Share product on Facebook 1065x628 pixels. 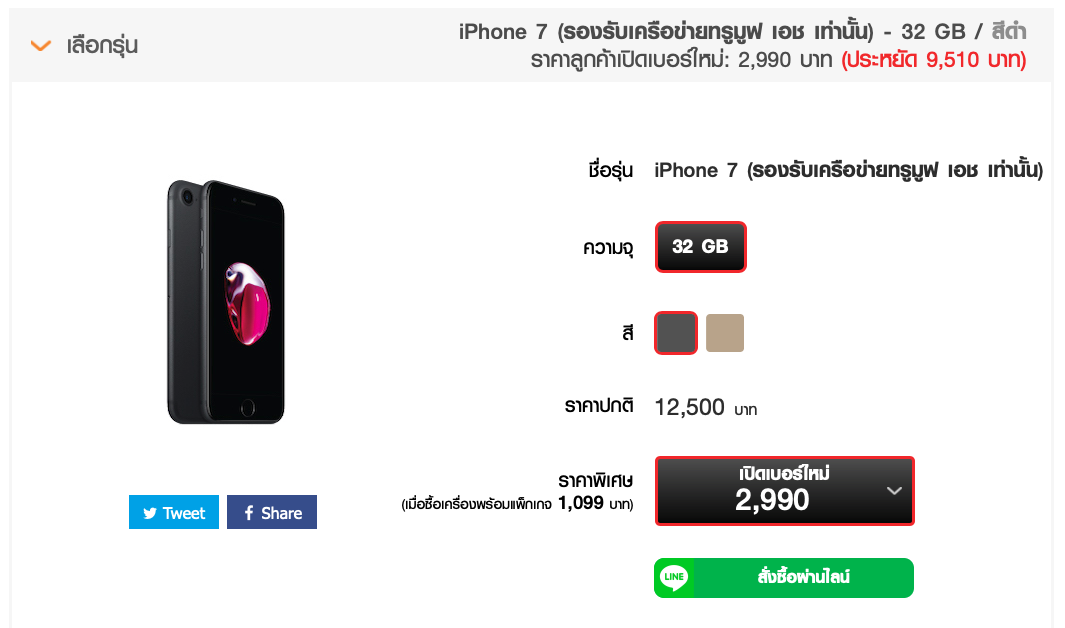[272, 512]
